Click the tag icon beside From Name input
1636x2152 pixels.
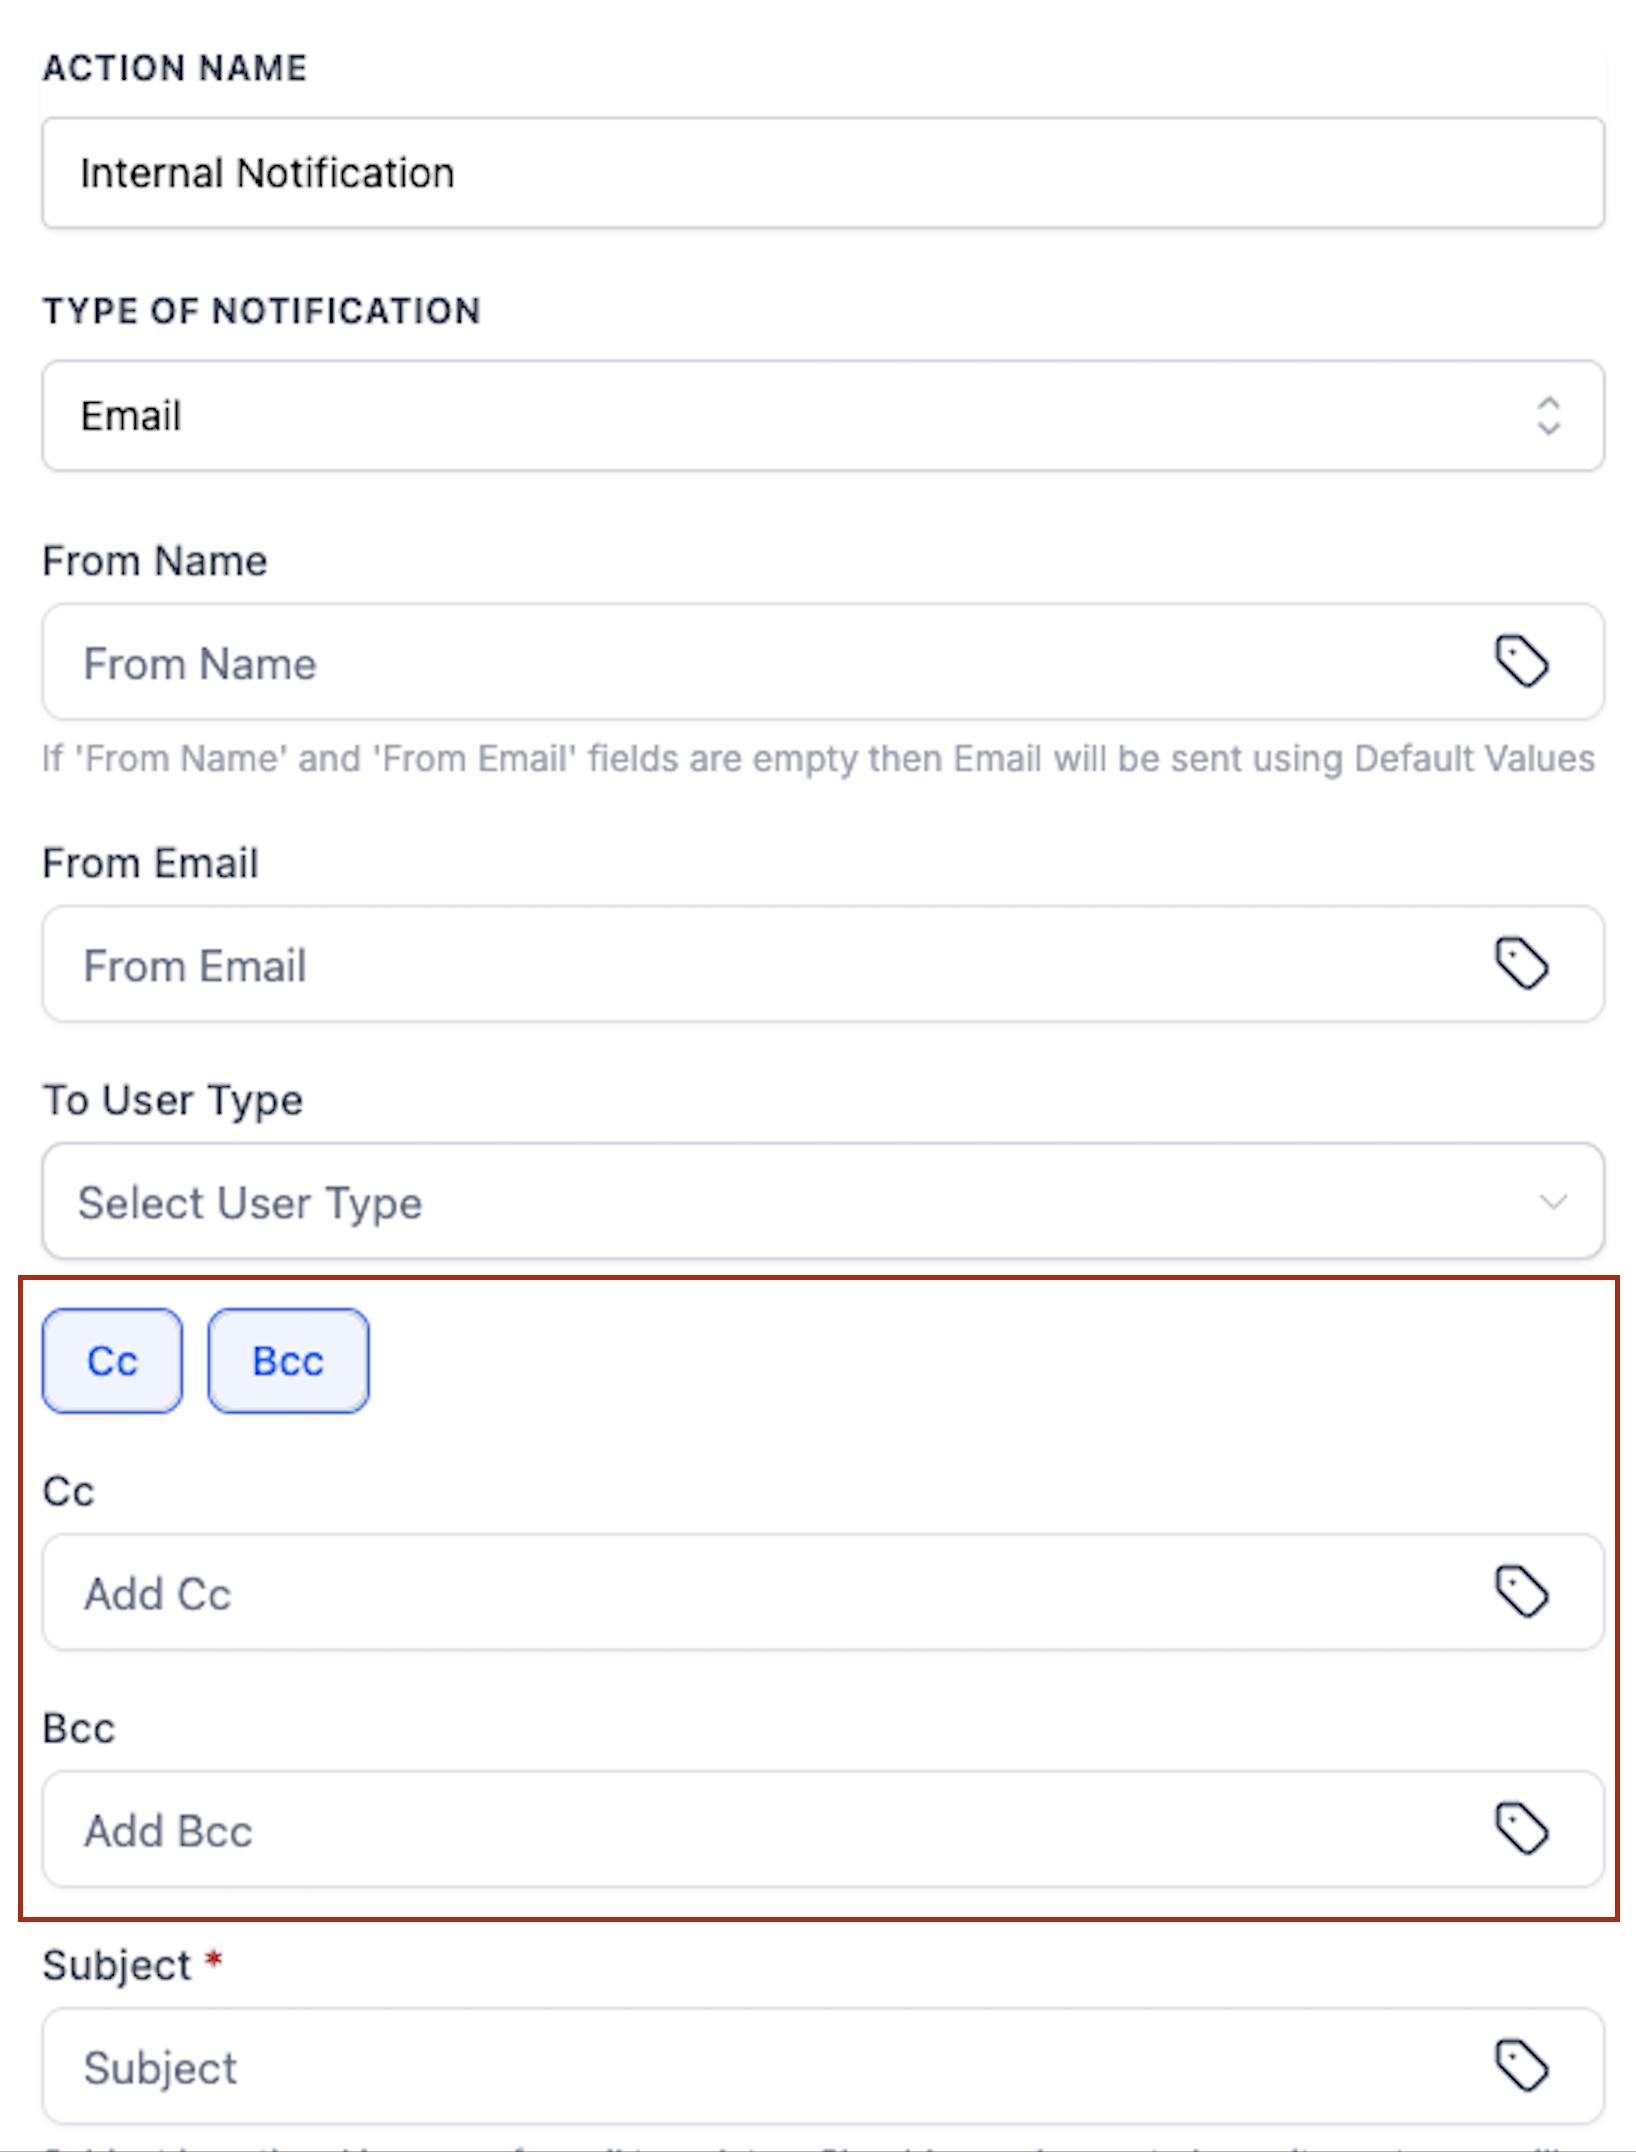(x=1522, y=662)
